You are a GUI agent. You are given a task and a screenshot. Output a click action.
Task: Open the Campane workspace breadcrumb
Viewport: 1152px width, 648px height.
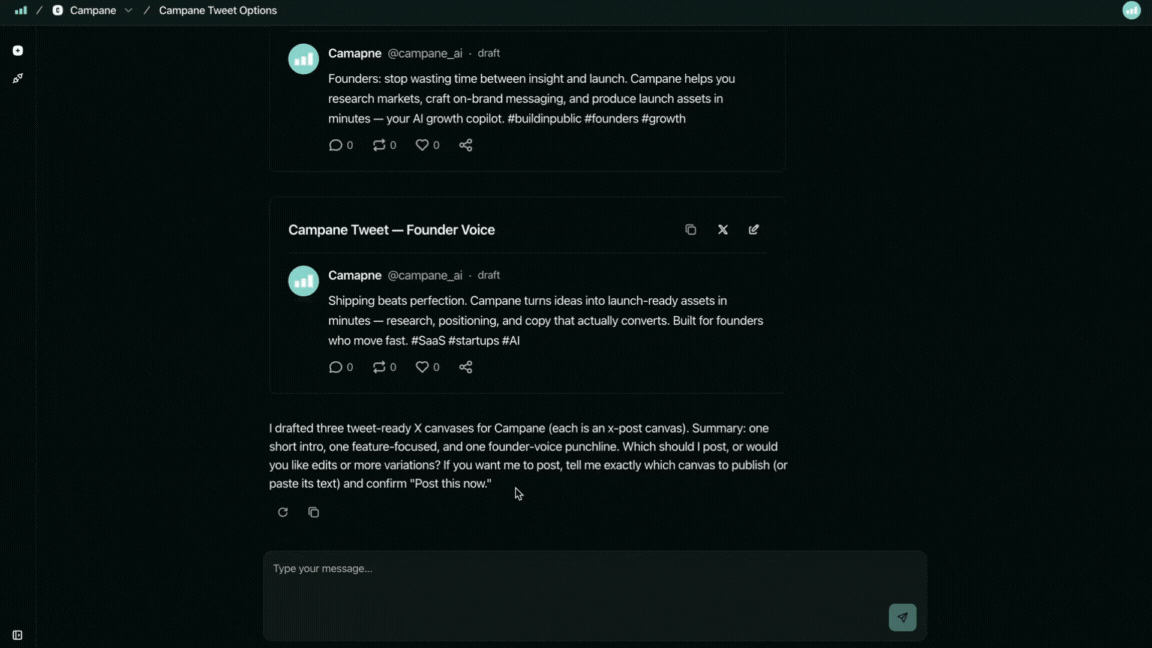coord(92,11)
